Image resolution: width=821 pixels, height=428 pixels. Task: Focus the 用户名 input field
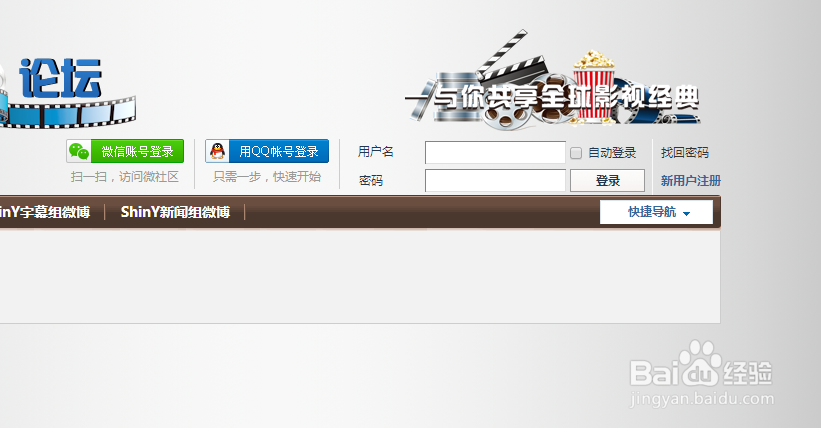495,152
